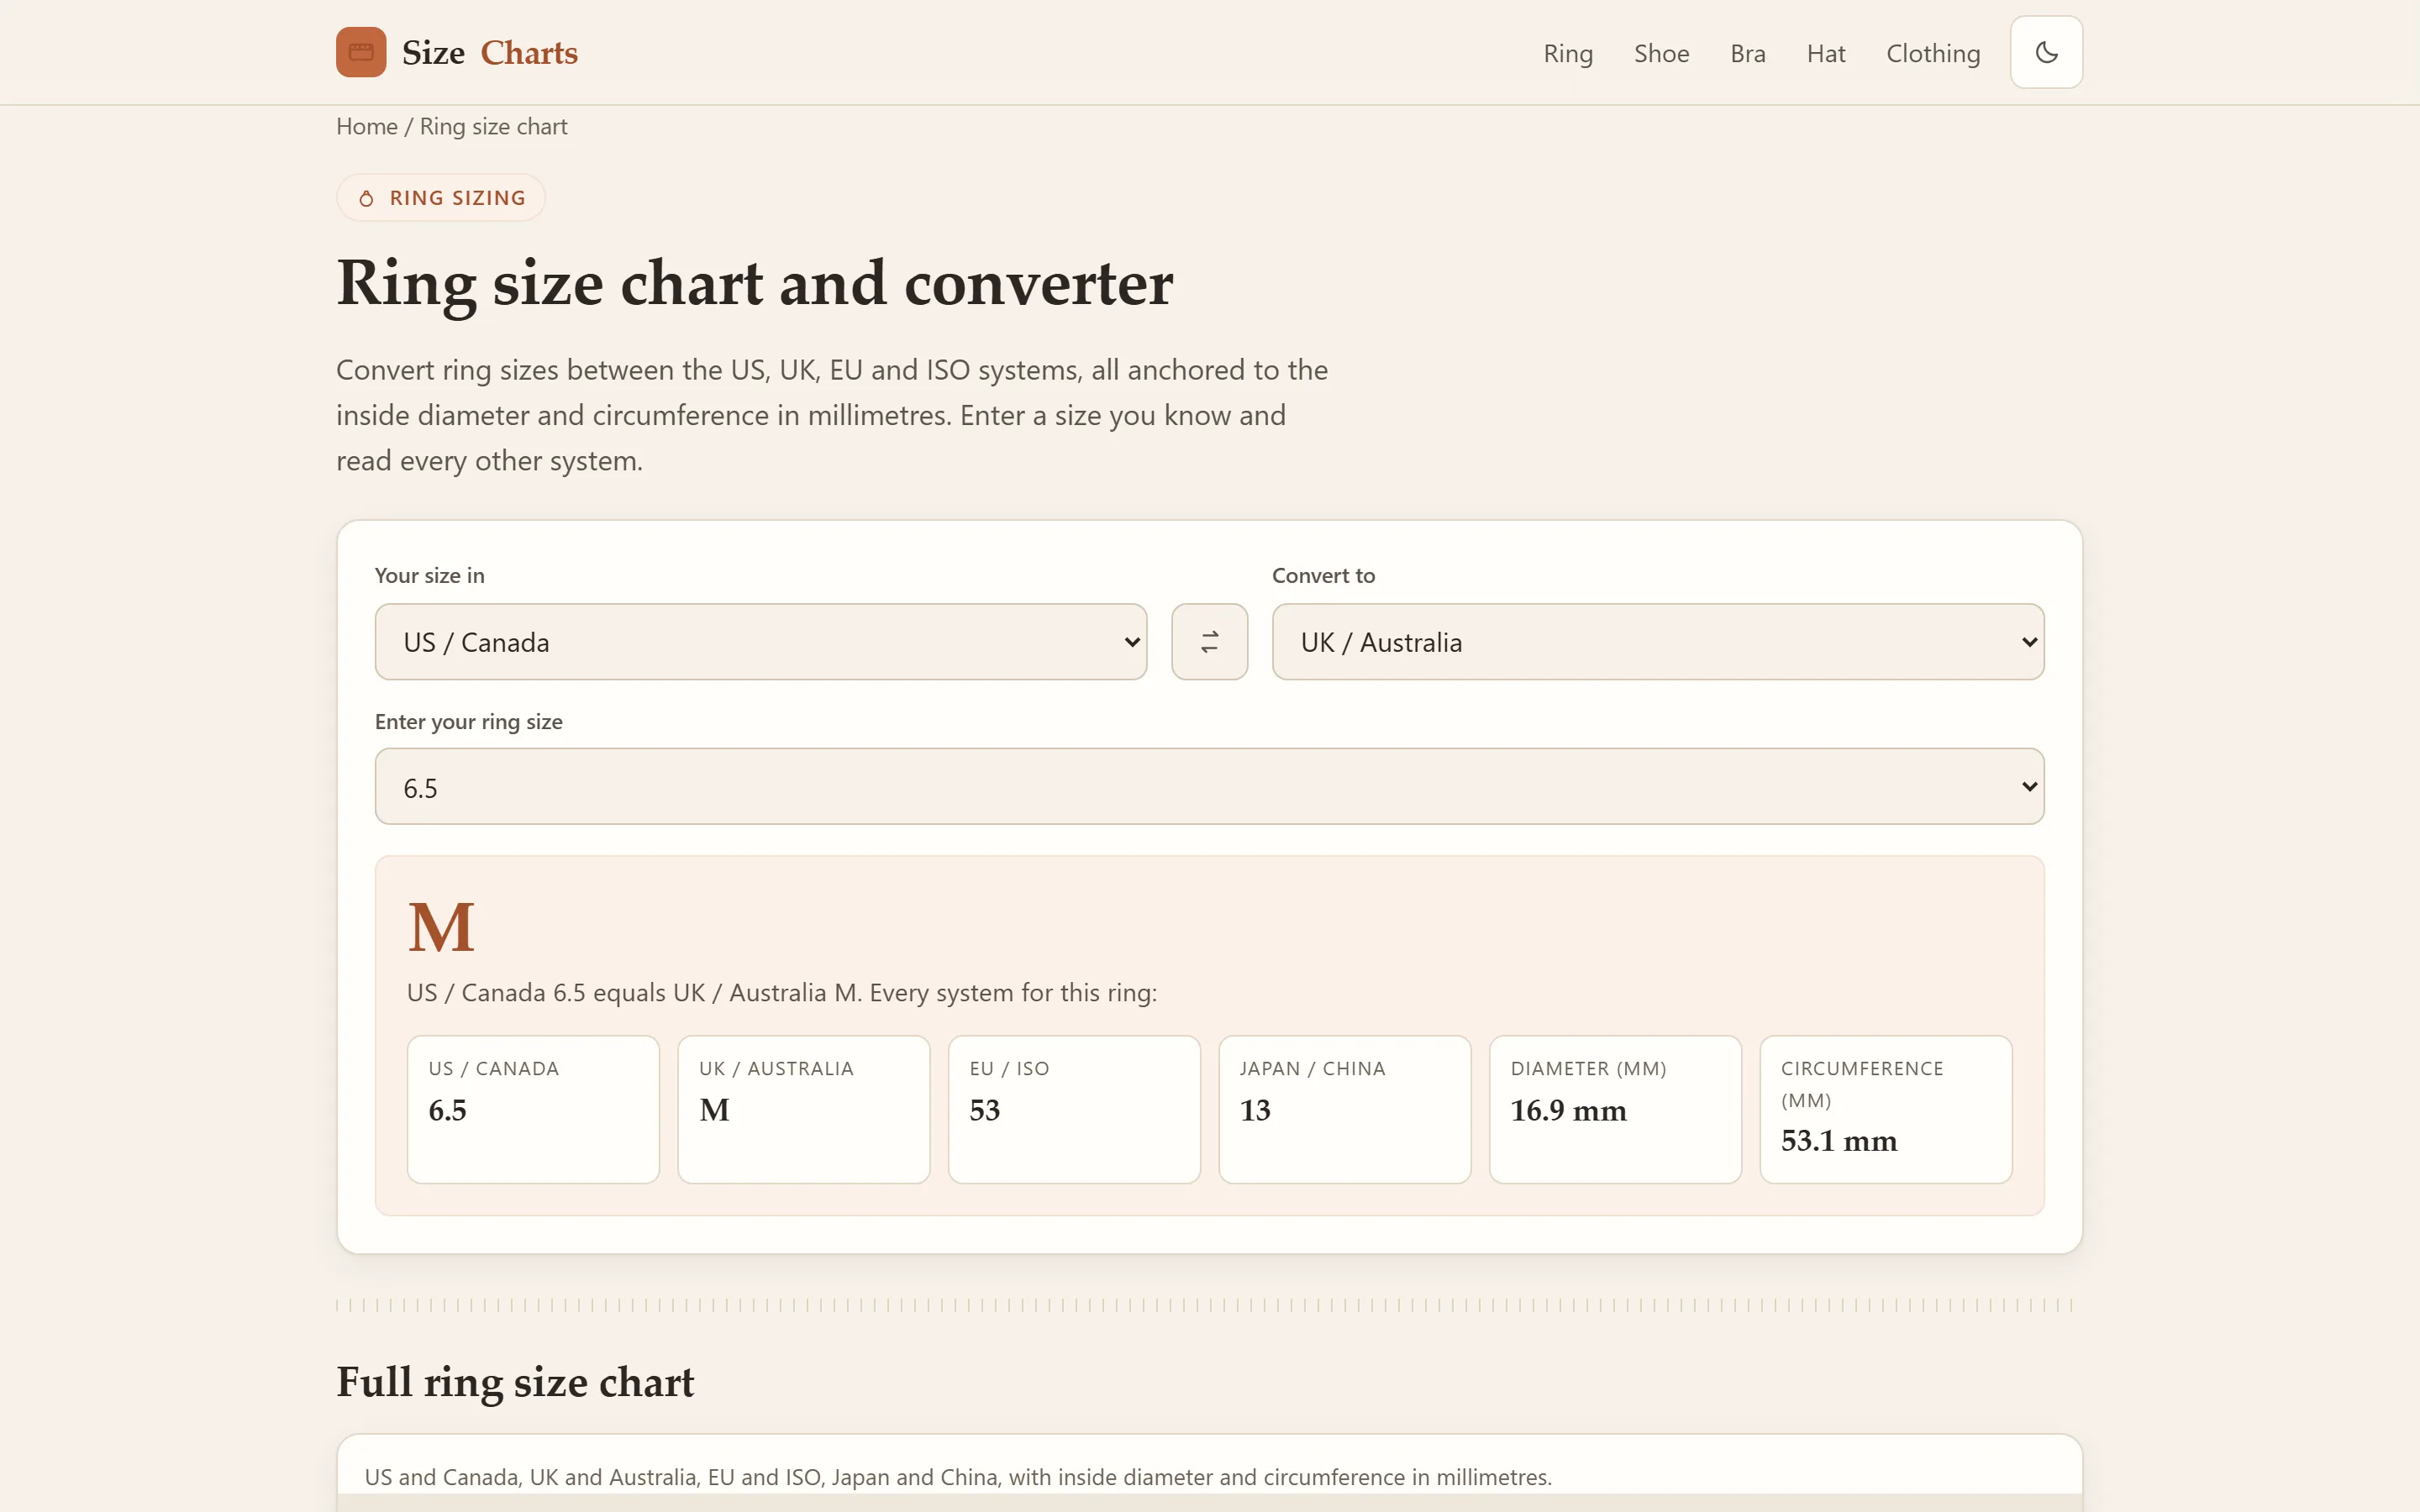2420x1512 pixels.
Task: Click the EU / ISO 53 result card
Action: tap(1074, 1109)
